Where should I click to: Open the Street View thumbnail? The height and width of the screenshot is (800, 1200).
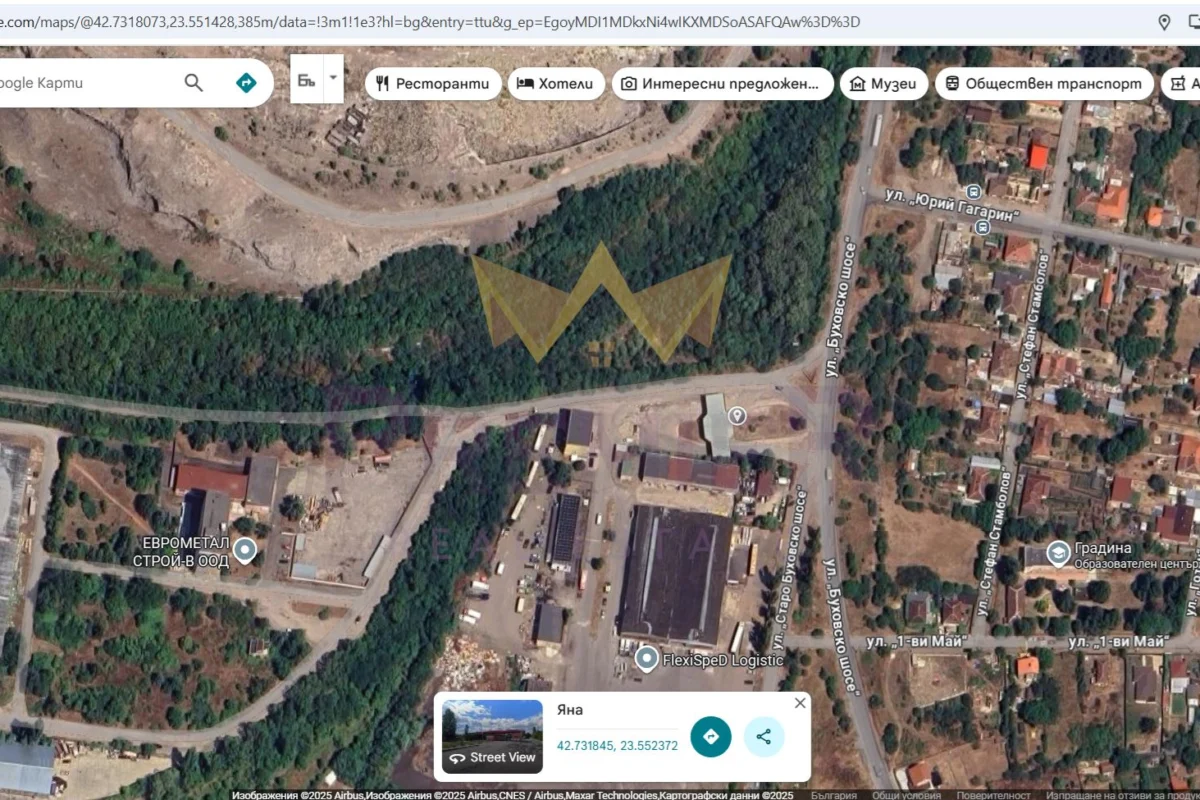tap(492, 736)
